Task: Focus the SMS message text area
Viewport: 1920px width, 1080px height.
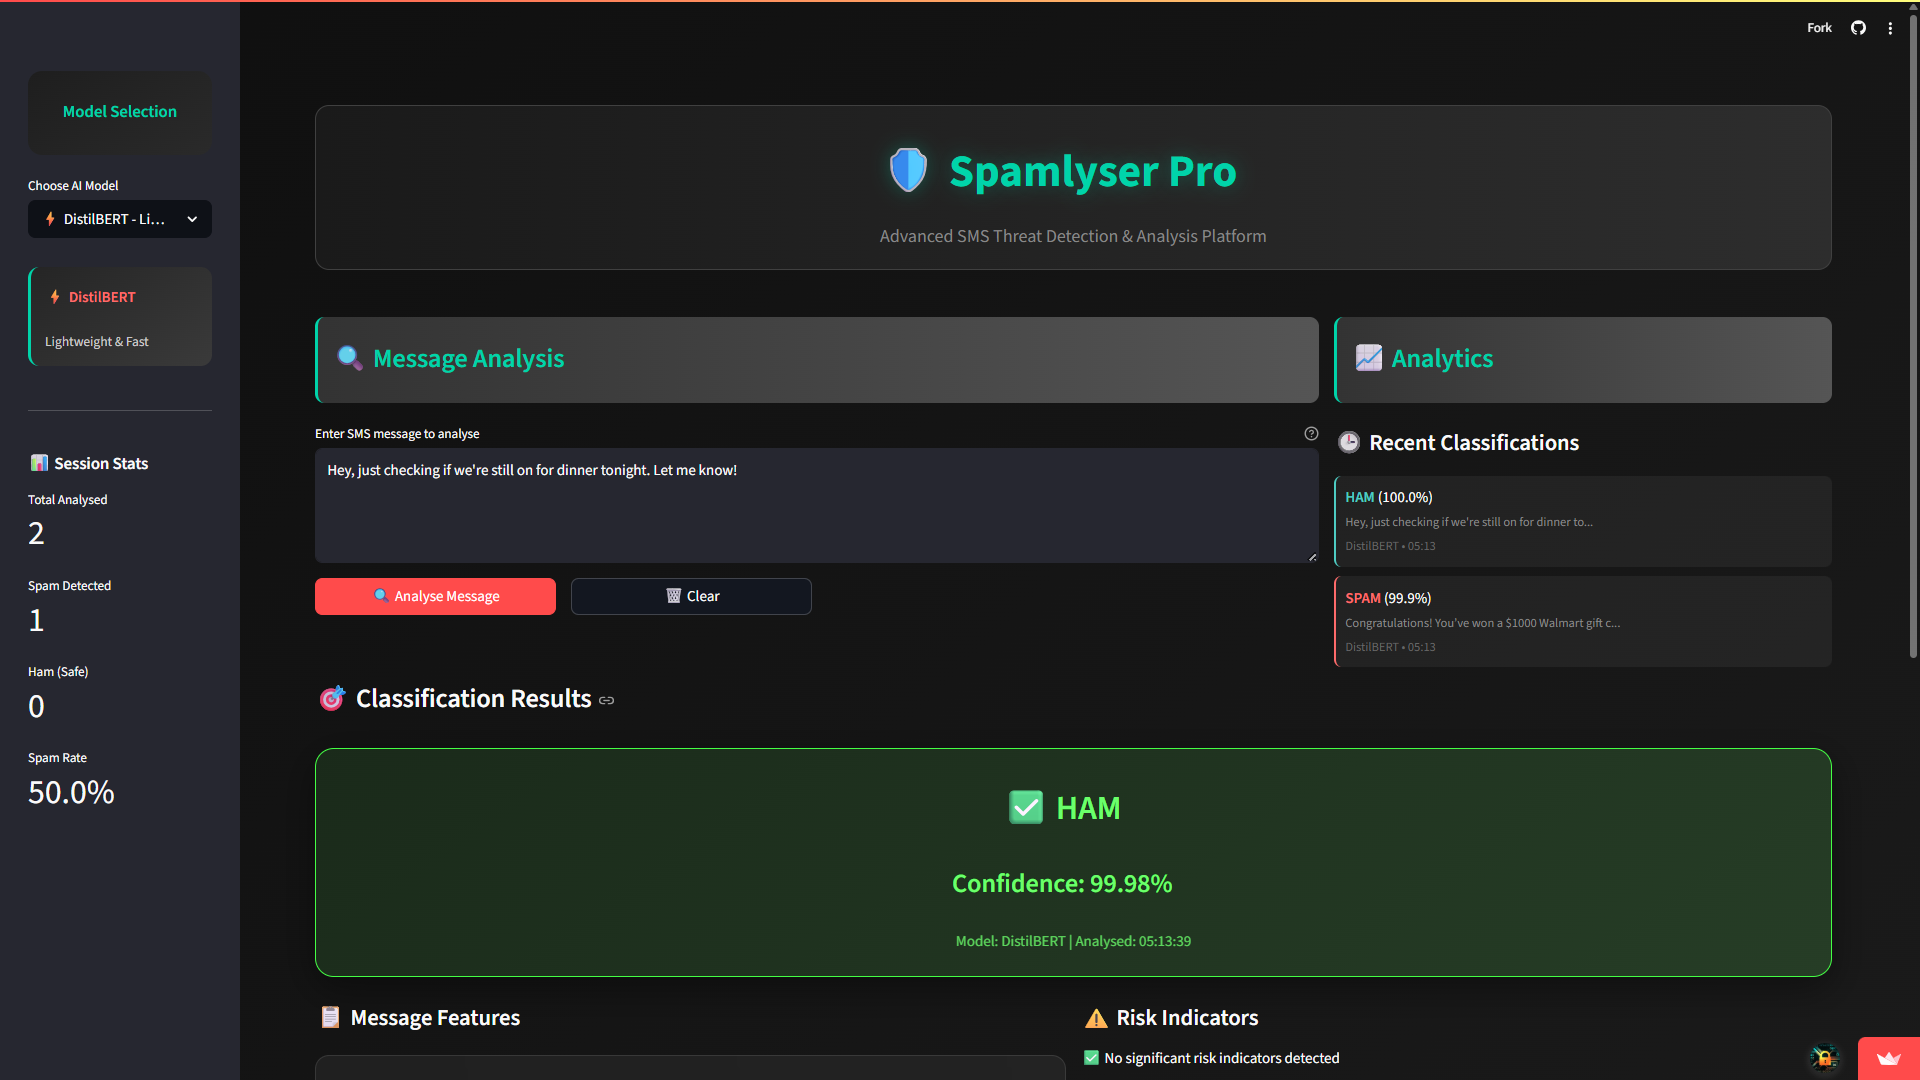Action: [816, 505]
